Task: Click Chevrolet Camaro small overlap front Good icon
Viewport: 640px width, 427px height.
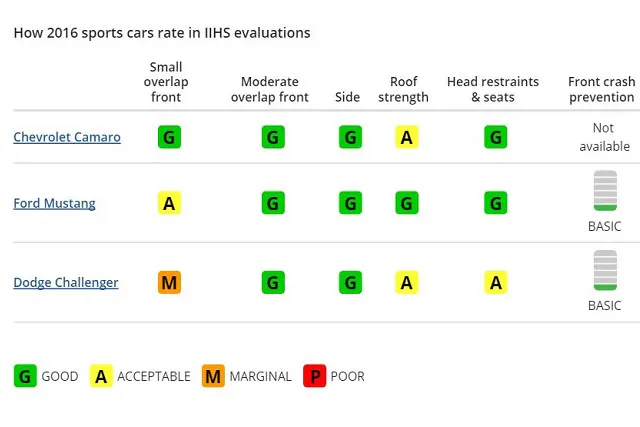Action: coord(170,137)
